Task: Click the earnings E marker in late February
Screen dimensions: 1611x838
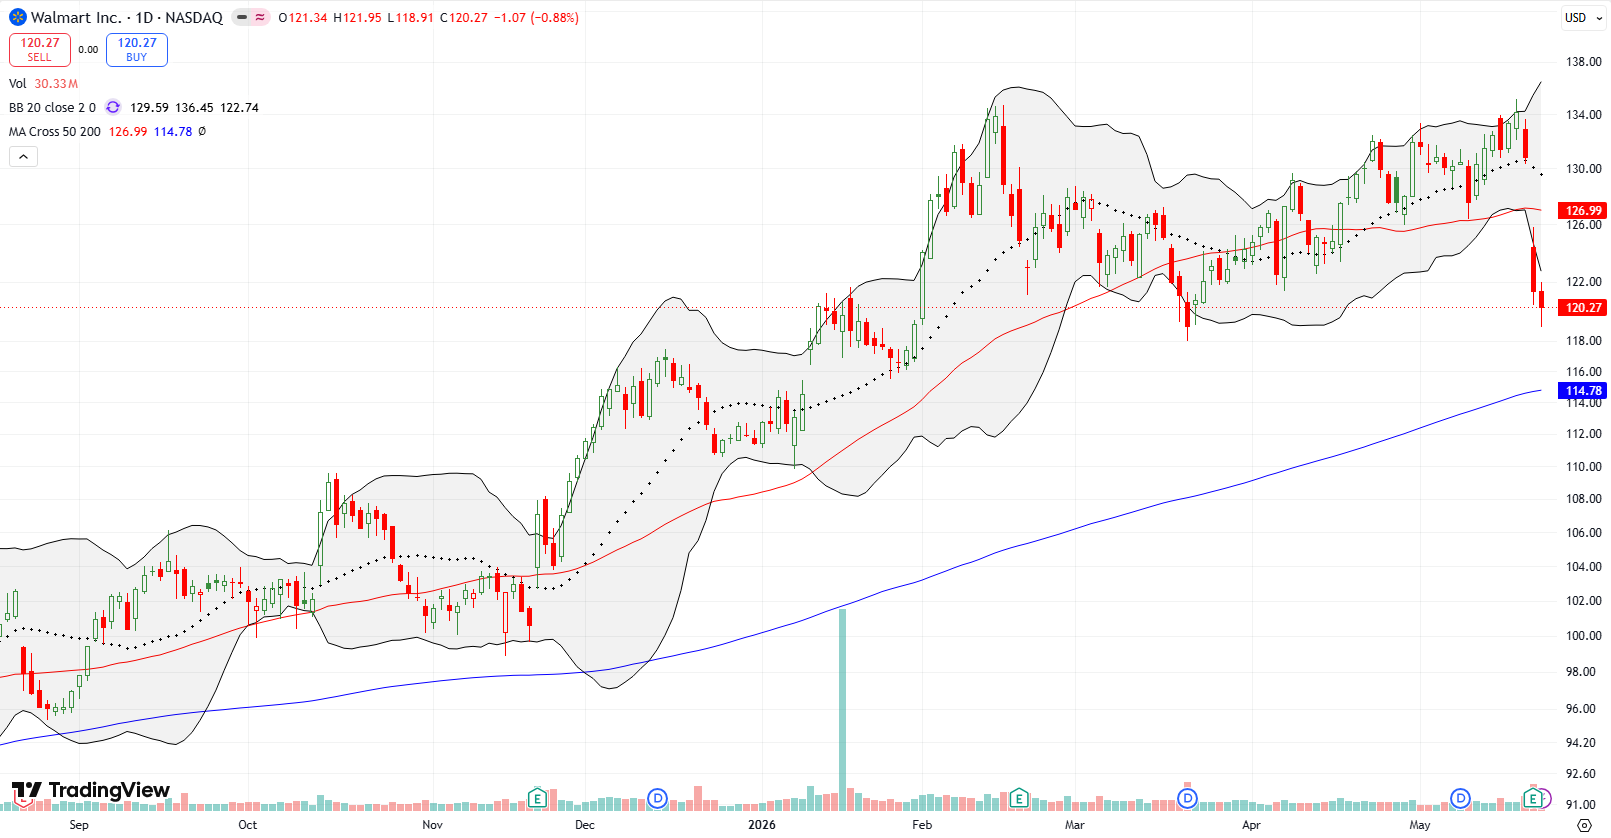Action: pyautogui.click(x=1018, y=798)
